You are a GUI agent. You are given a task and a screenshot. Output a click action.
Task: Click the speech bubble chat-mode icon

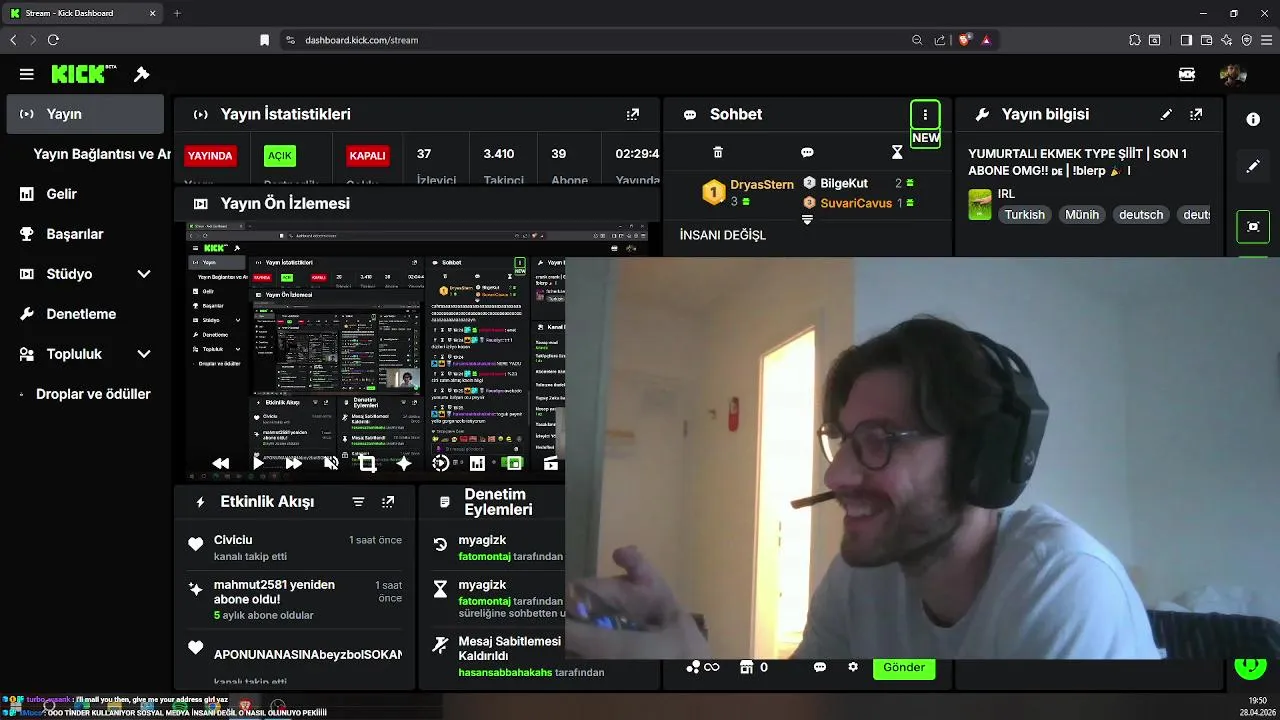807,152
